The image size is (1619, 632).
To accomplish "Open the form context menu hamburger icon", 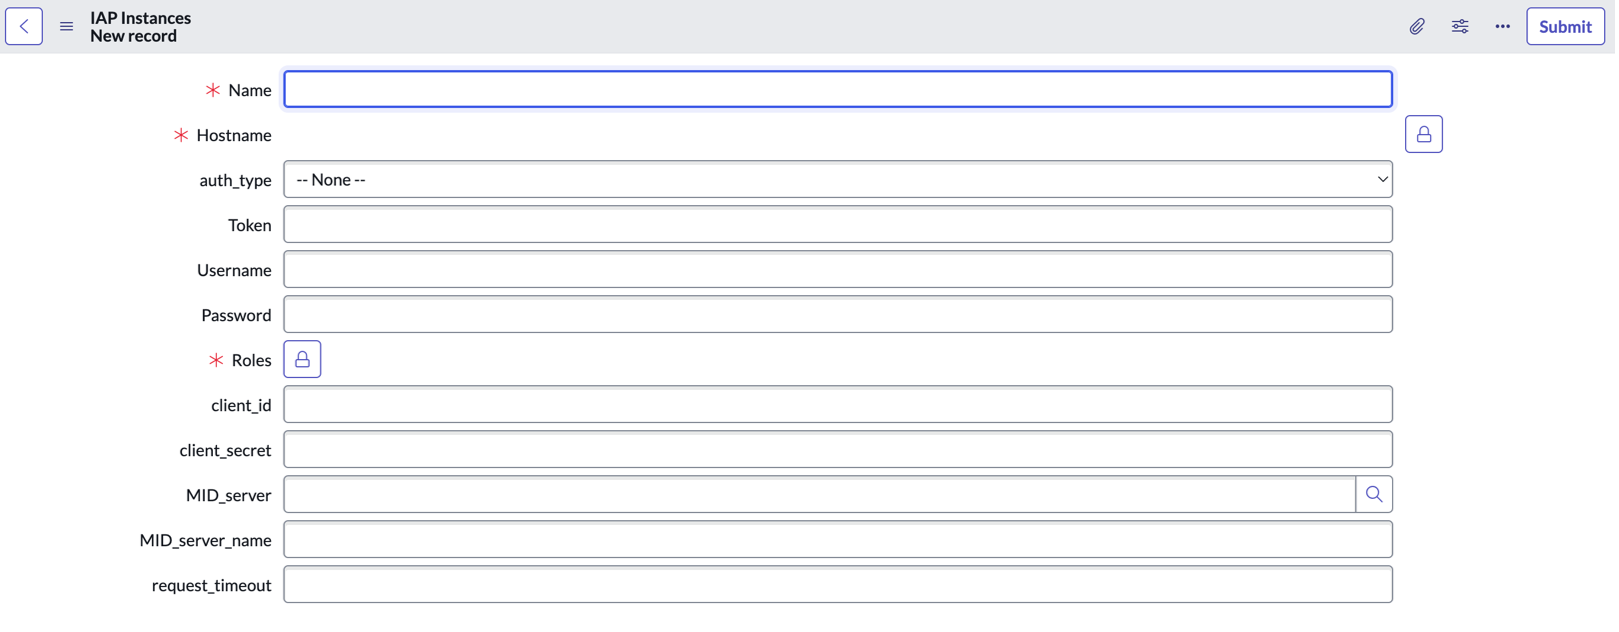I will coord(67,27).
